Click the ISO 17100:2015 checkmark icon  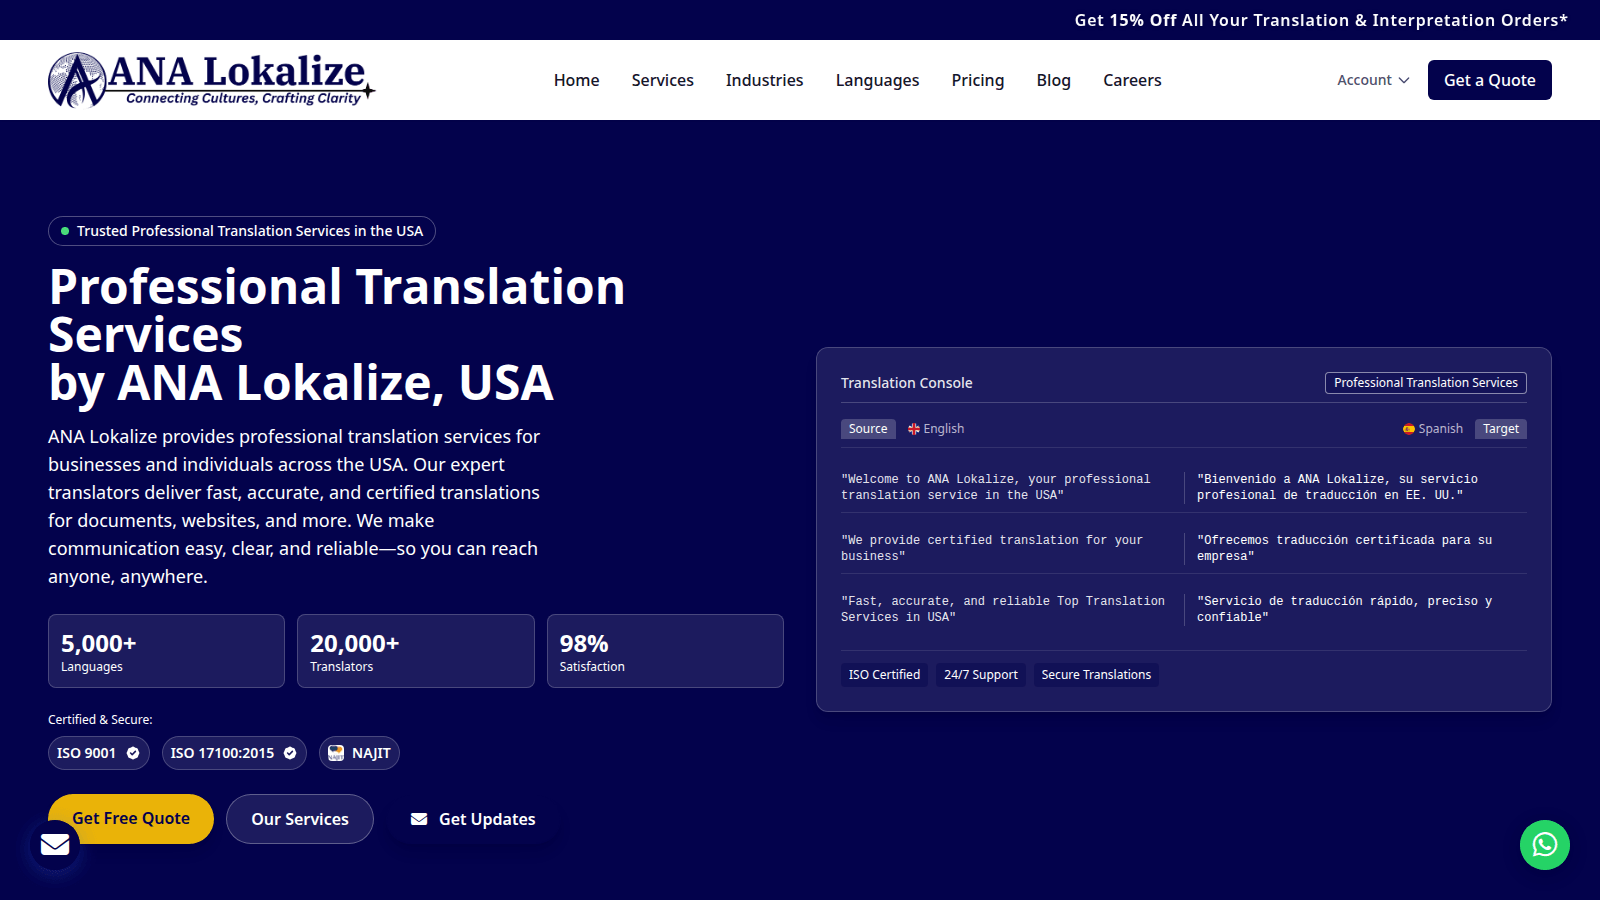[290, 753]
